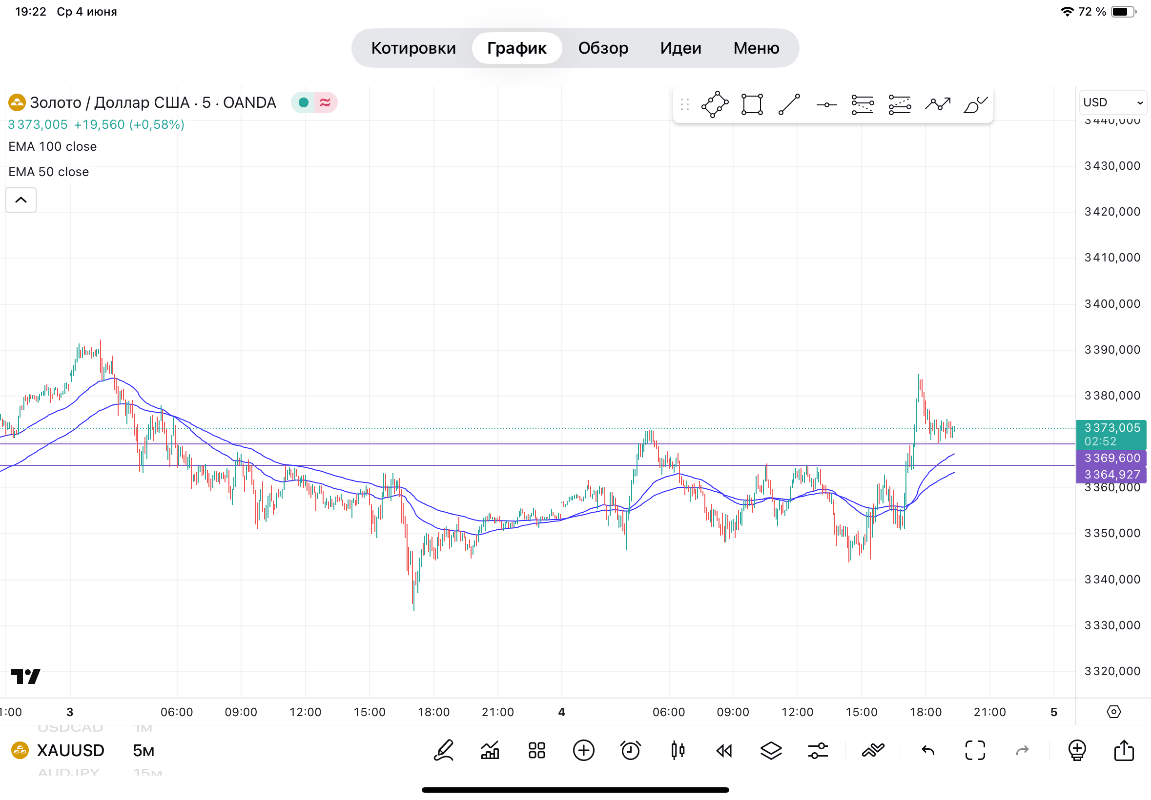
Task: Open the 5м timeframe selector
Action: click(x=143, y=751)
